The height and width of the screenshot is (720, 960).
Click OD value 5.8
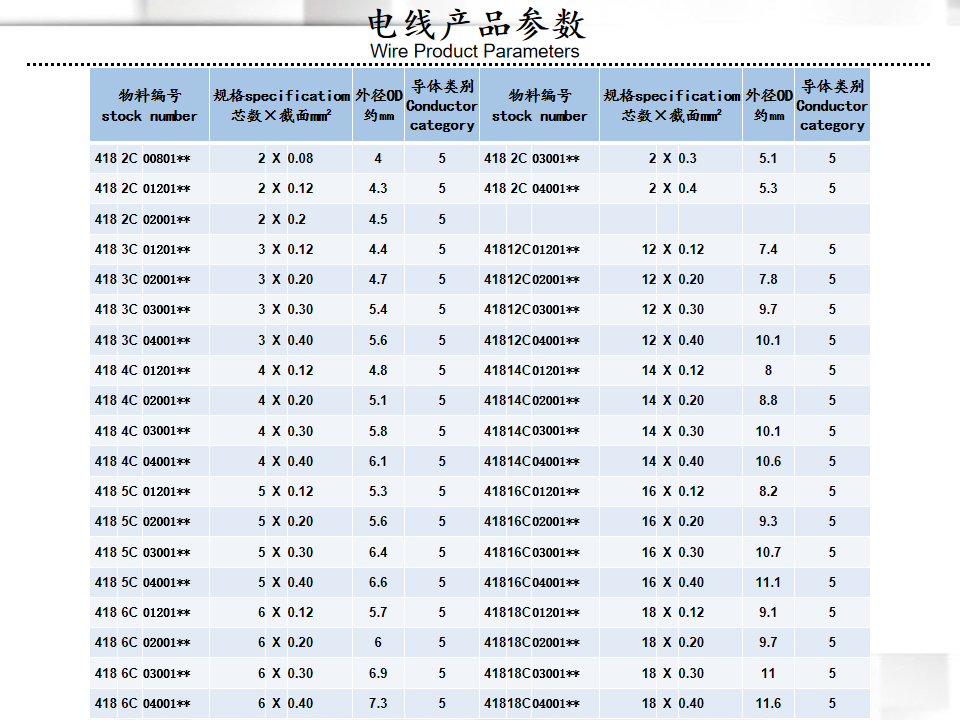coord(378,431)
